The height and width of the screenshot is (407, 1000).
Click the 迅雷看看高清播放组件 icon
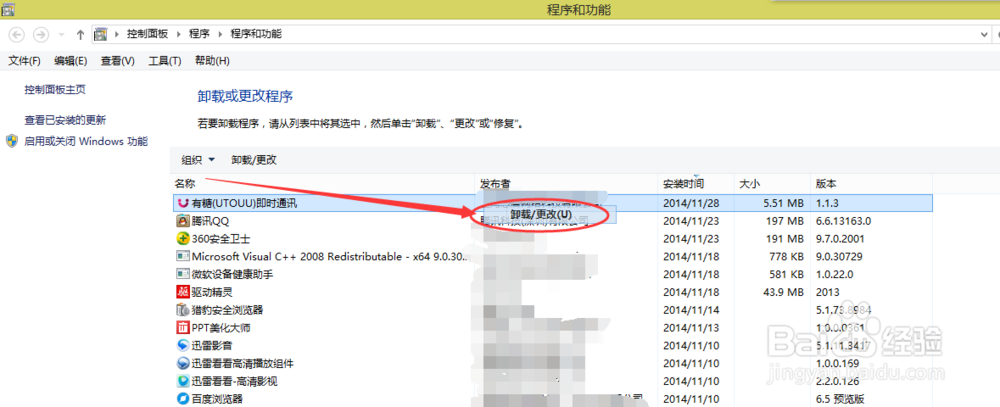pyautogui.click(x=183, y=364)
